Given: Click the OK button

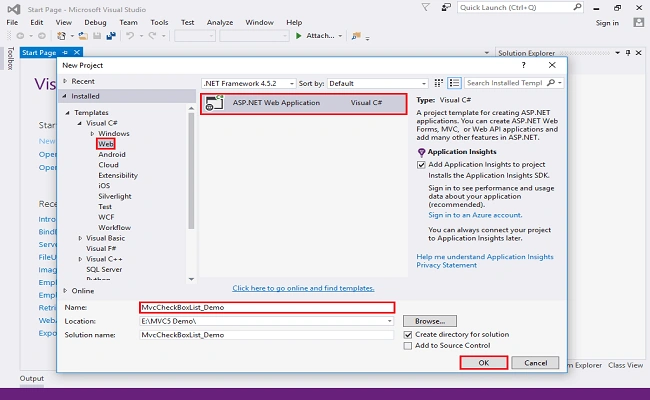Looking at the screenshot, I should pos(484,363).
